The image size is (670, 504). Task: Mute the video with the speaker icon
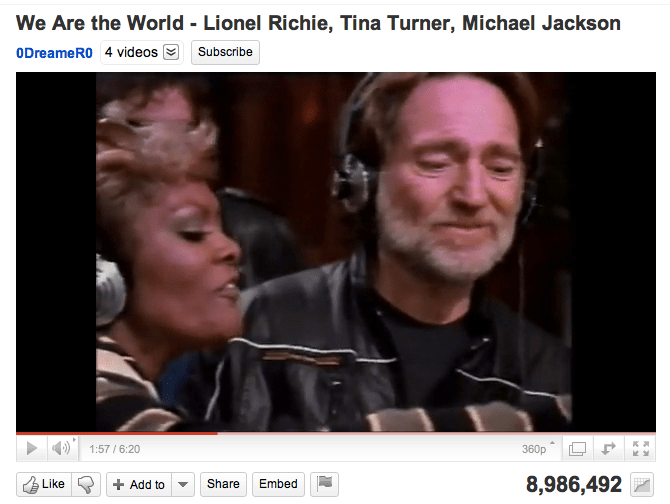click(61, 448)
